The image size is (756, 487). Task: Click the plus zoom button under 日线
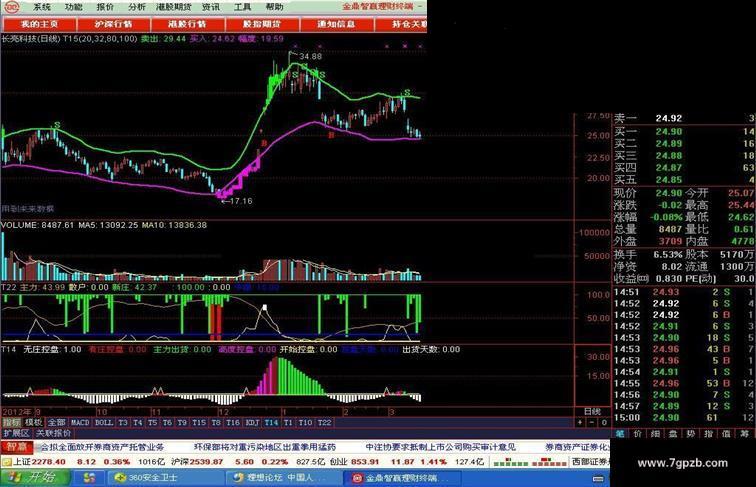(x=580, y=422)
